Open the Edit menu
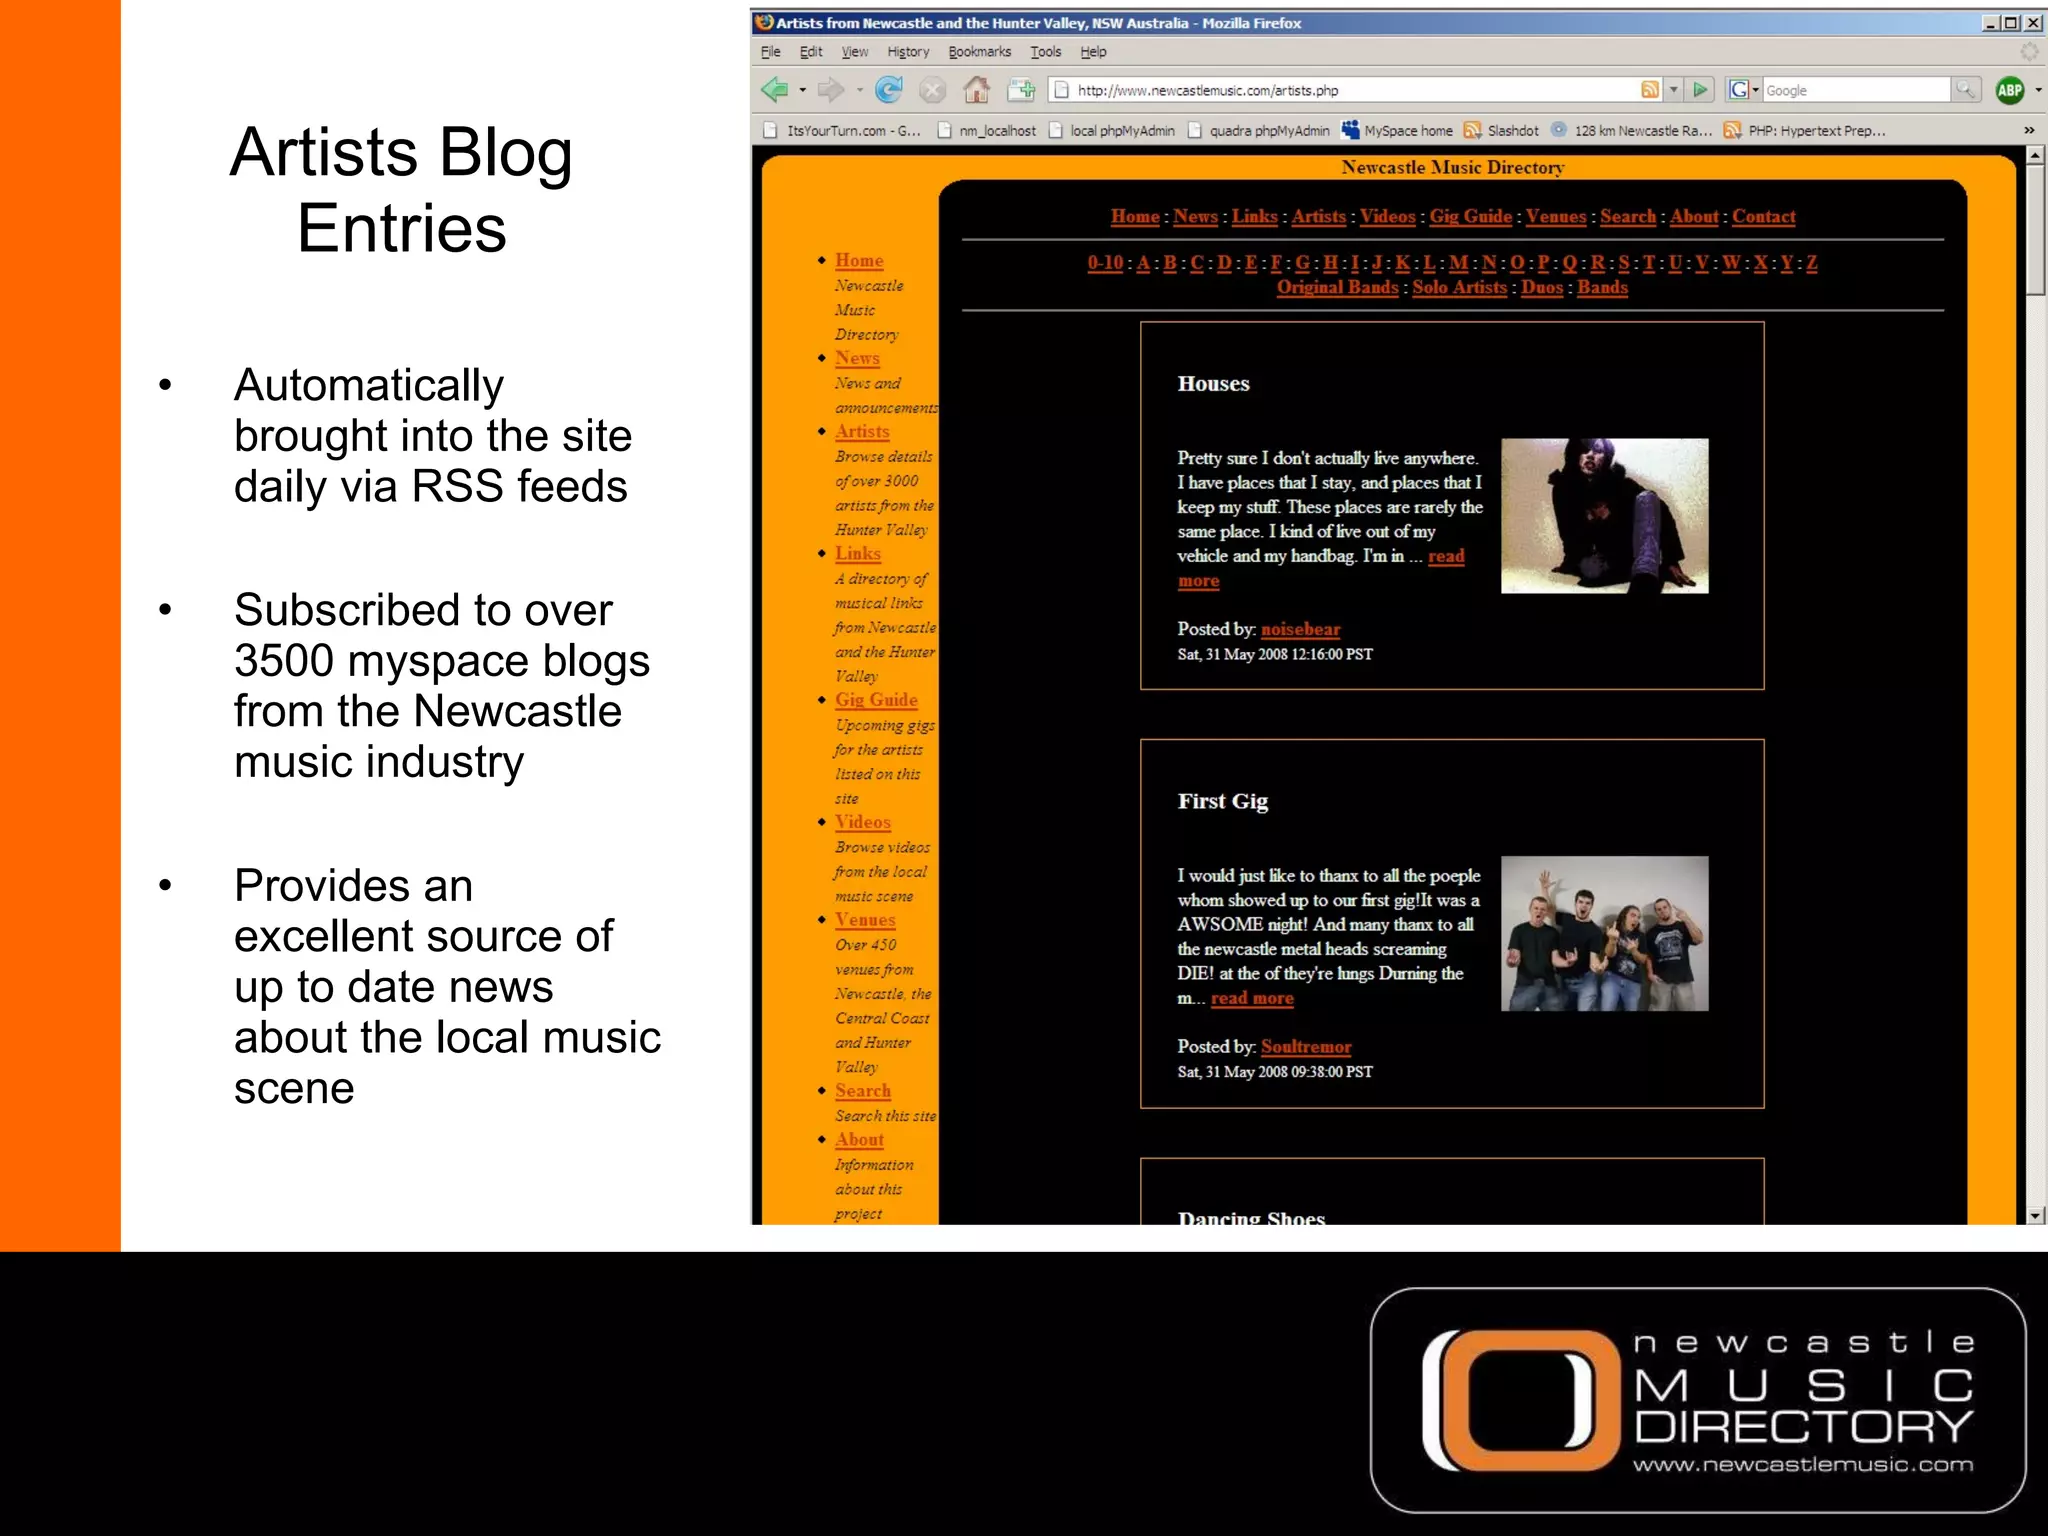 (x=811, y=52)
